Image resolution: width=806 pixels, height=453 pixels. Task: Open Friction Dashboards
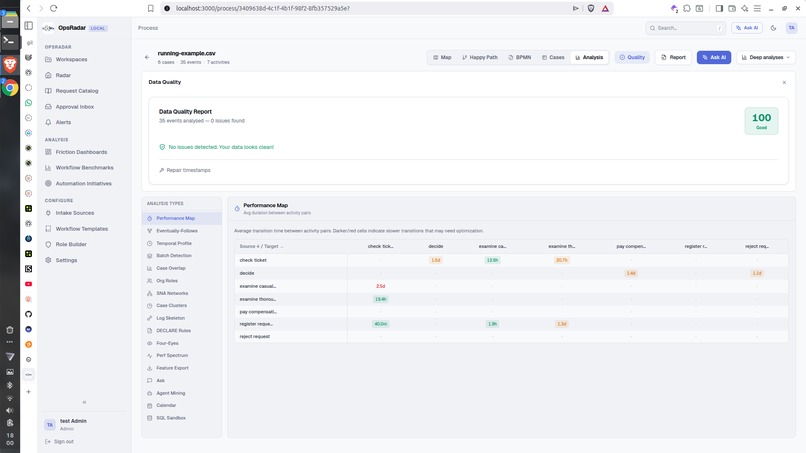[x=81, y=152]
